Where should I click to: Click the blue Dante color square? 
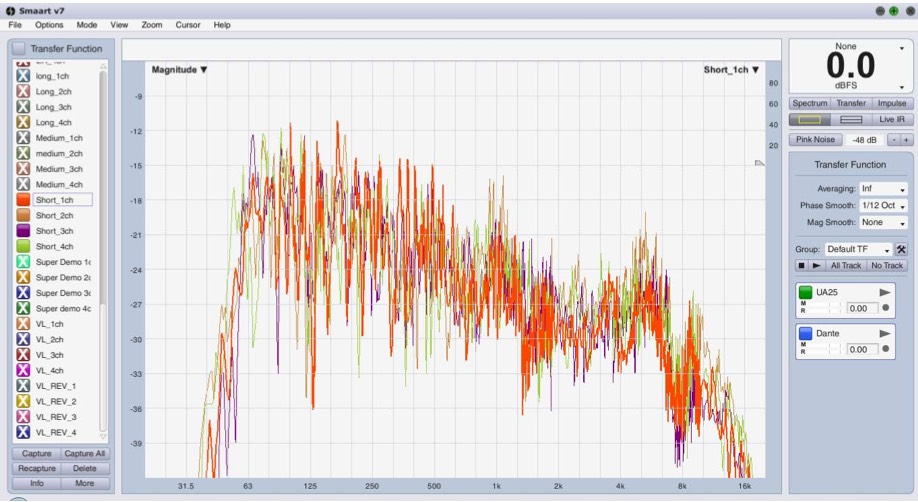tap(806, 333)
